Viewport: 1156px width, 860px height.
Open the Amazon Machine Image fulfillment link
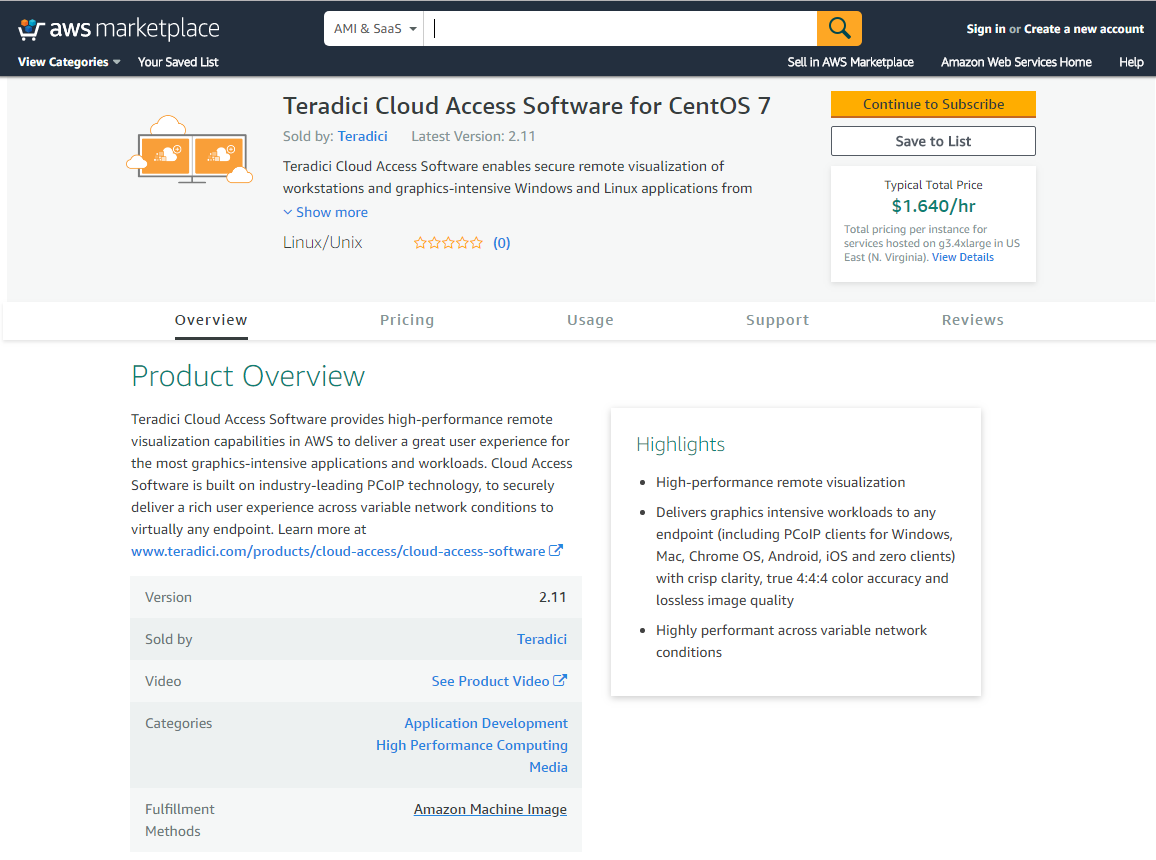click(x=490, y=809)
